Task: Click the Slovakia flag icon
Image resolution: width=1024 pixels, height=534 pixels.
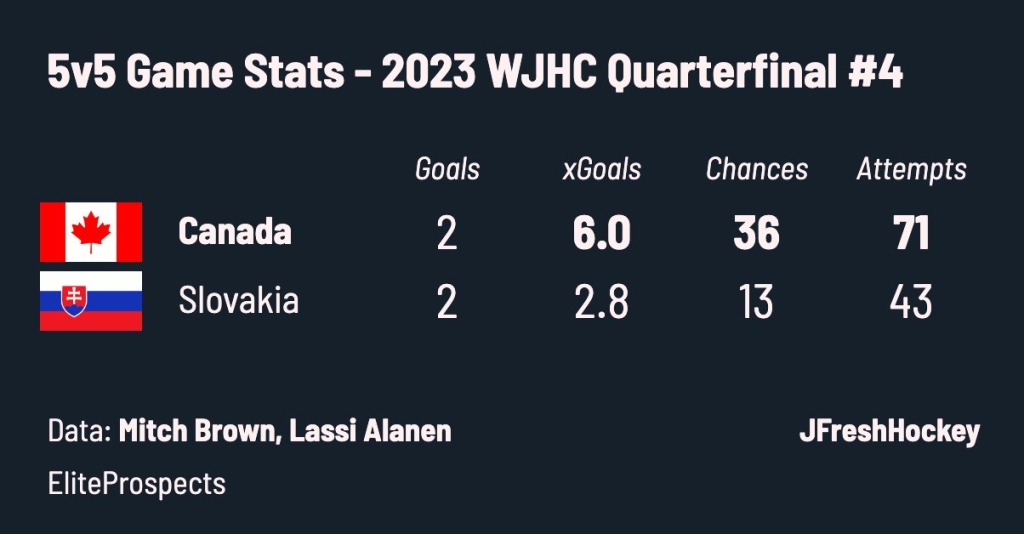Action: pyautogui.click(x=91, y=301)
